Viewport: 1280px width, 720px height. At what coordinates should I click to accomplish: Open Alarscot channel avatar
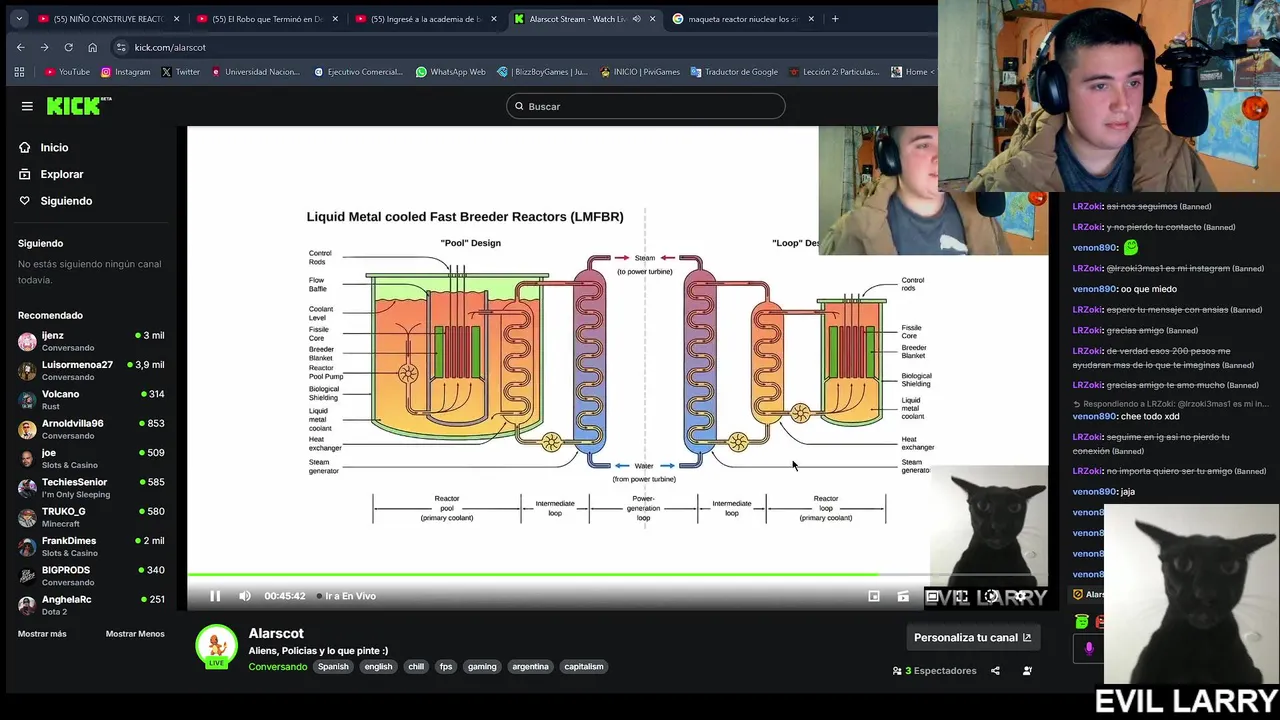pyautogui.click(x=216, y=646)
